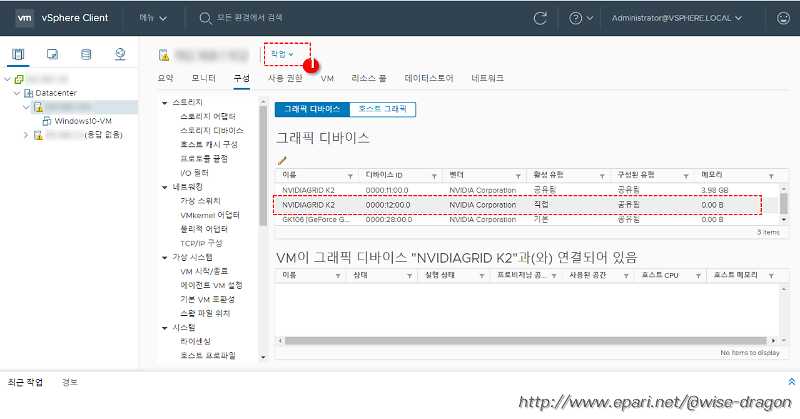Switch to 호스트 그래픽 toggle view
The height and width of the screenshot is (419, 800).
click(383, 109)
